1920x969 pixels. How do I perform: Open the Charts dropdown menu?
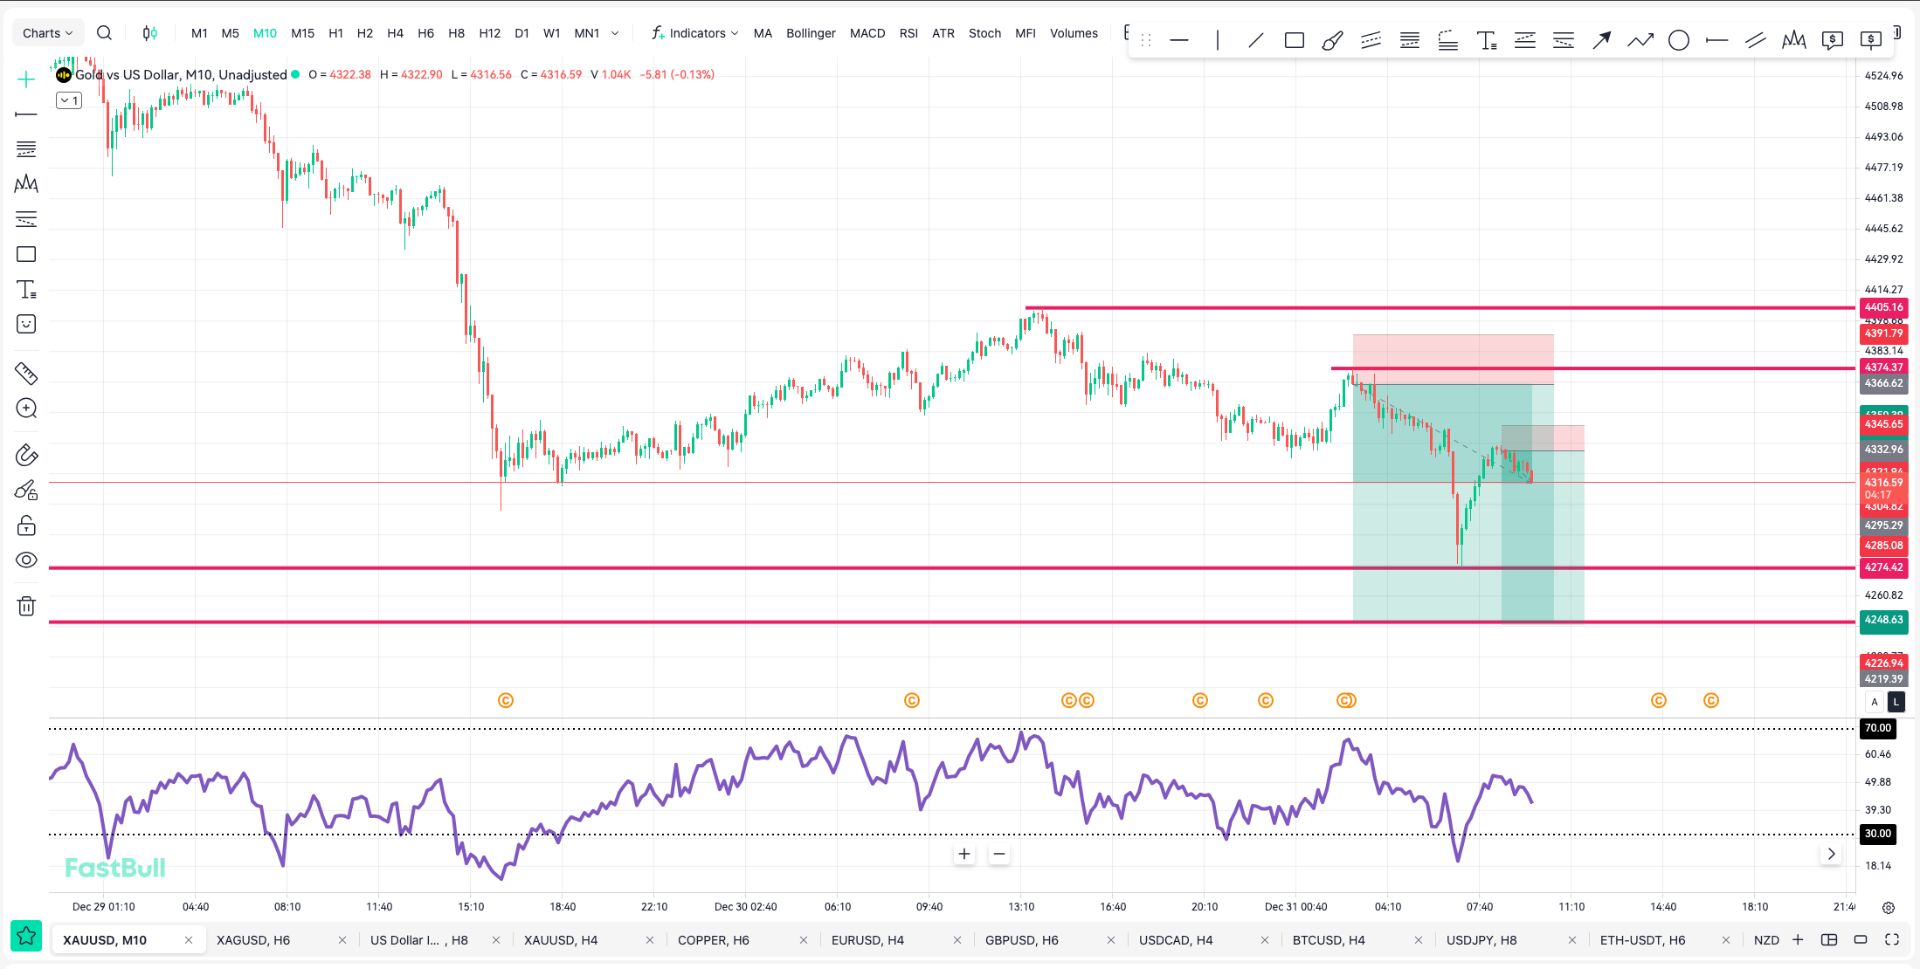tap(47, 33)
